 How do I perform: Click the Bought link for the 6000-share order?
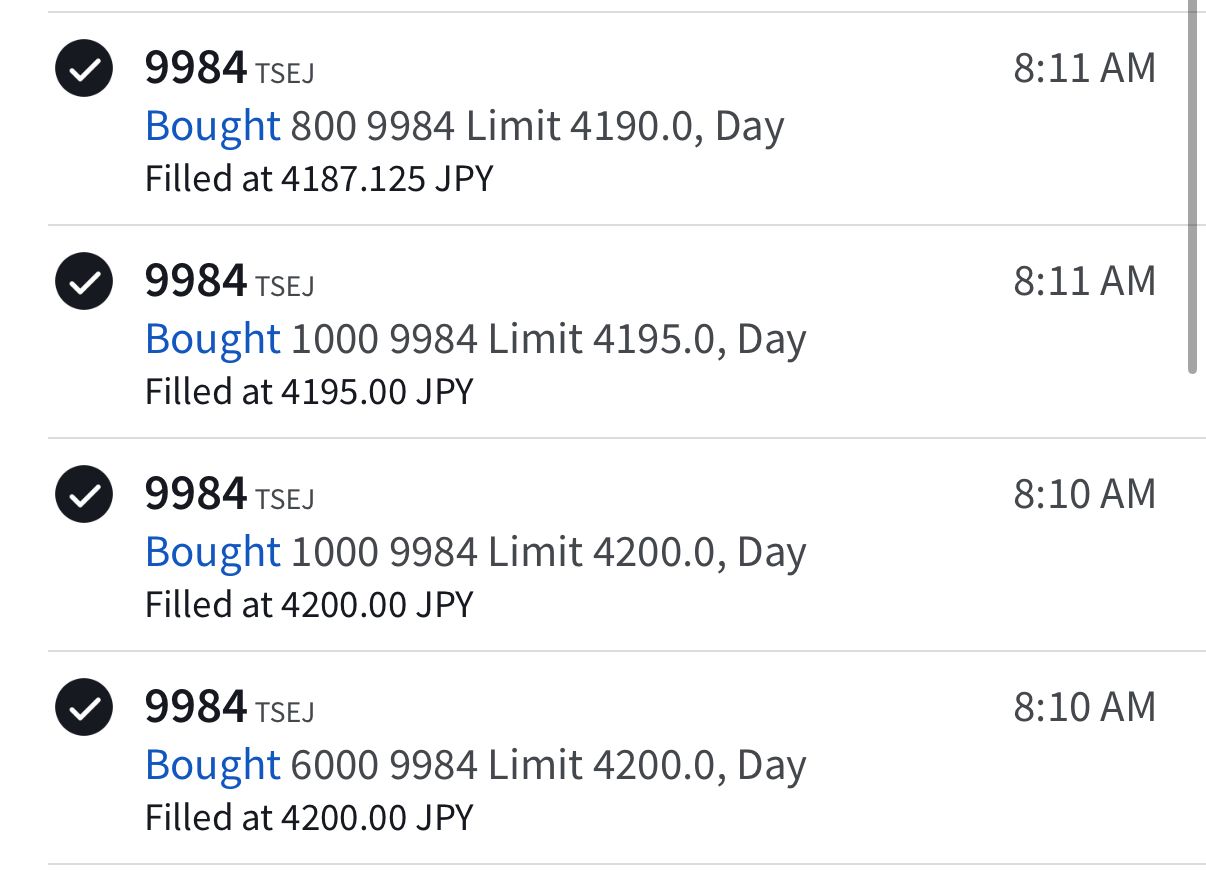(x=212, y=765)
